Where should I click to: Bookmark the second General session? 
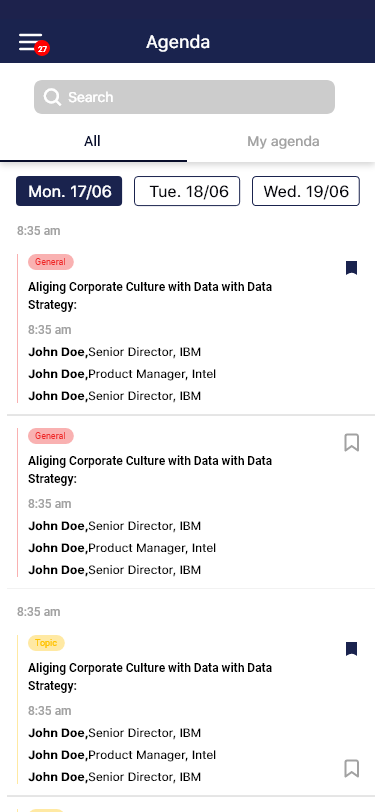[352, 442]
